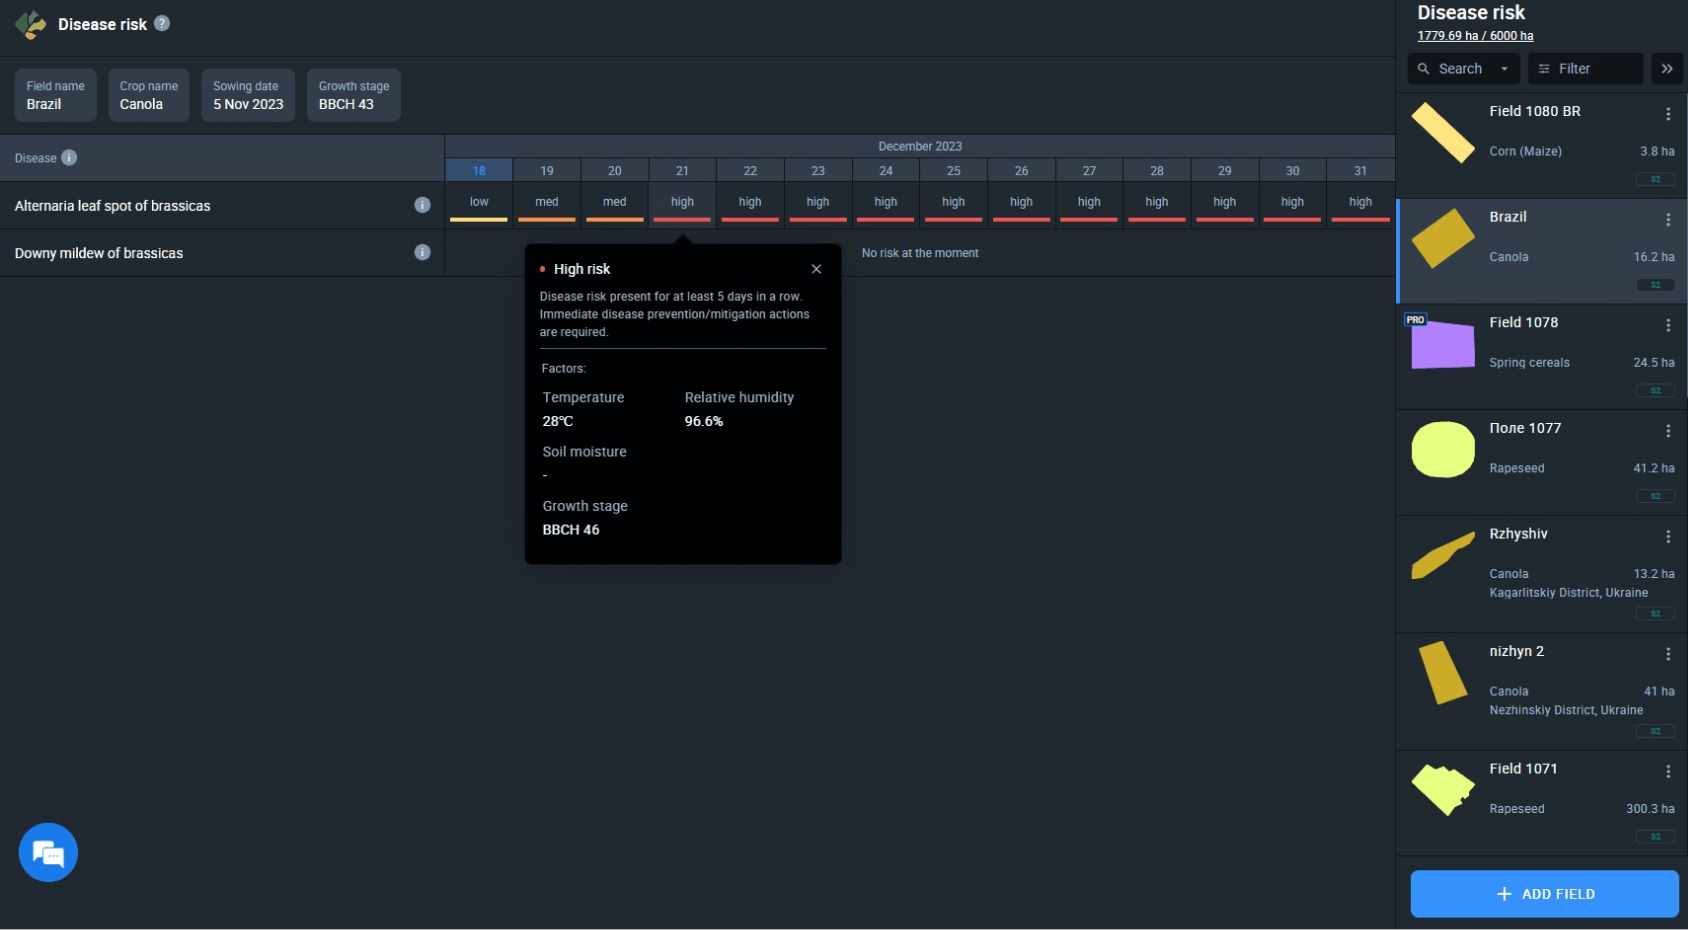This screenshot has width=1688, height=930.
Task: Click the help icon beside Disease risk title
Action: coord(162,23)
